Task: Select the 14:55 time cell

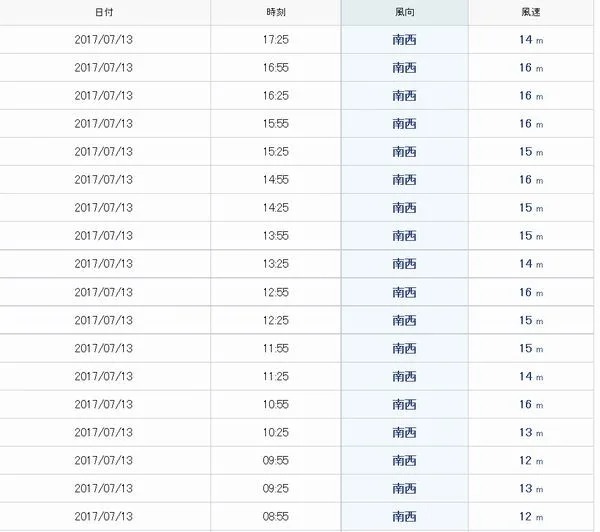Action: [x=276, y=180]
